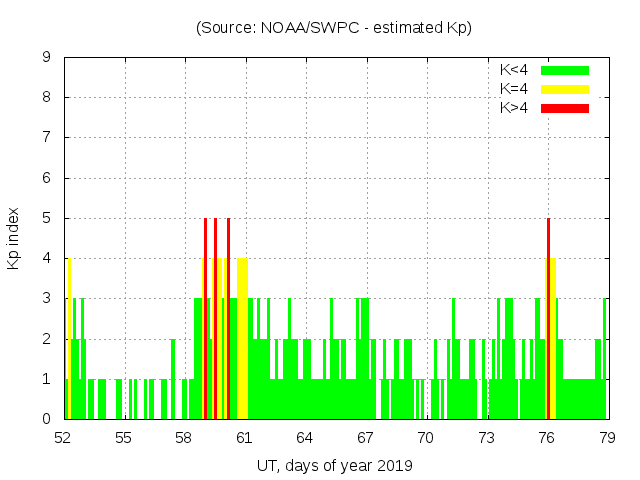Select the K<4 legend label text
The height and width of the screenshot is (480, 640).
point(514,70)
